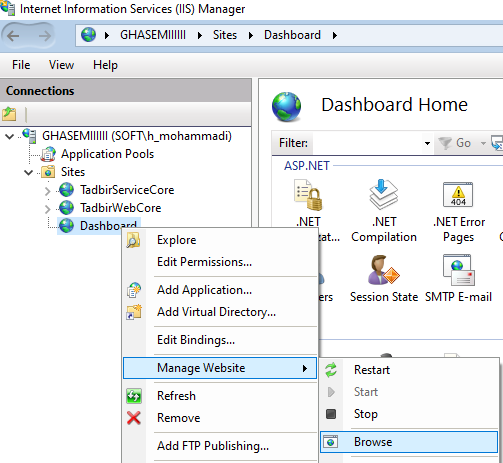Open the Manage Website submenu

pos(220,368)
